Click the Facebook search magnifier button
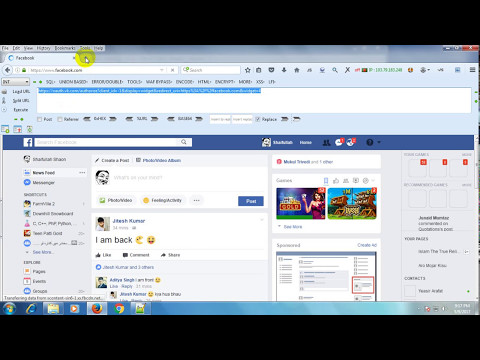Image resolution: width=480 pixels, height=360 pixels. (184, 142)
